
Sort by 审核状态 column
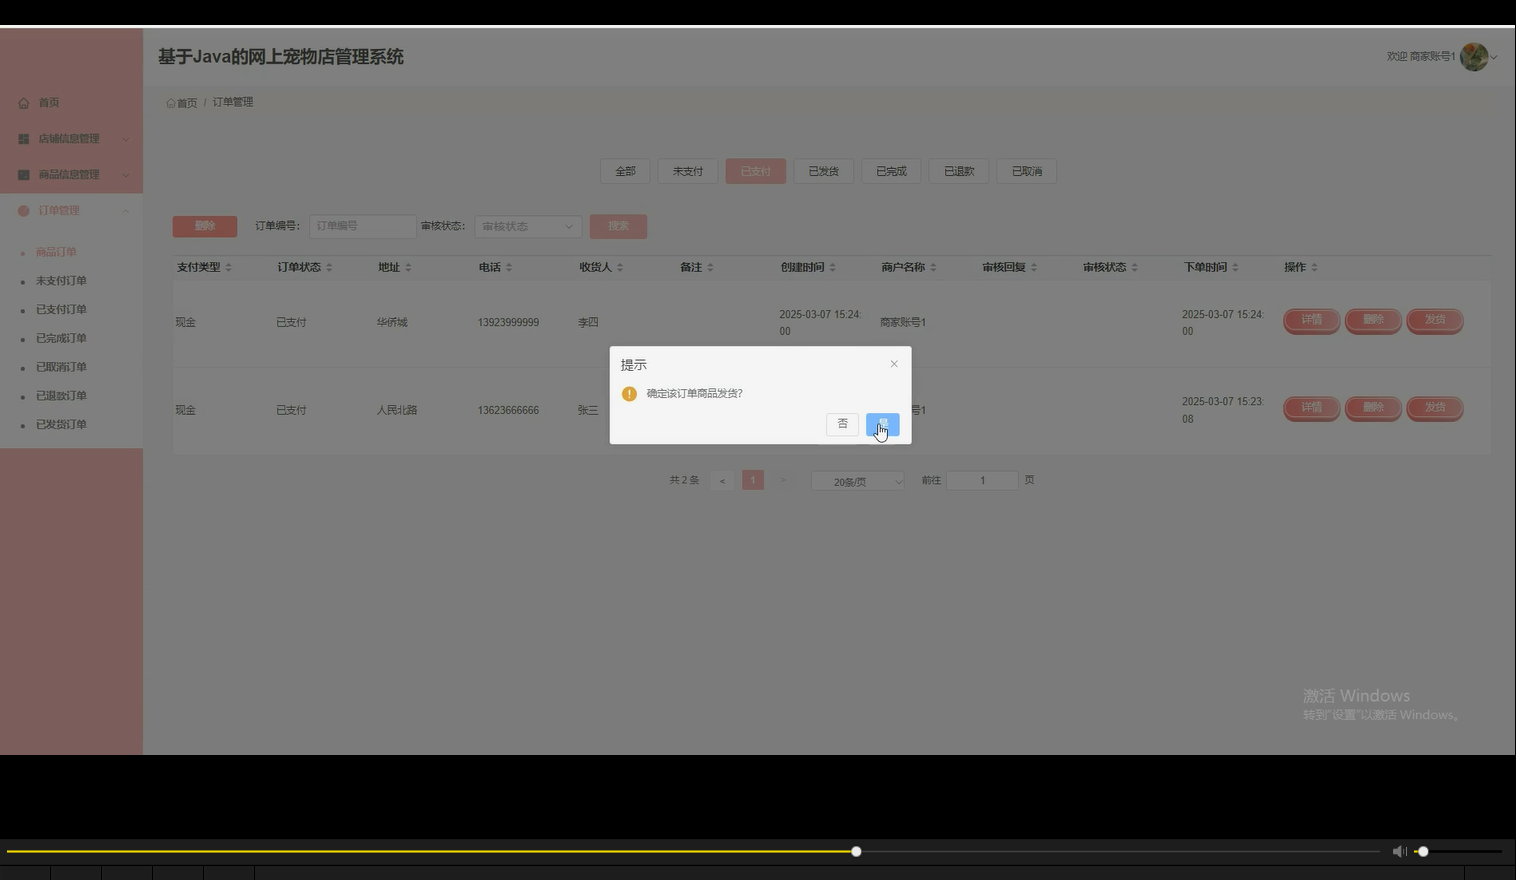click(x=1134, y=267)
